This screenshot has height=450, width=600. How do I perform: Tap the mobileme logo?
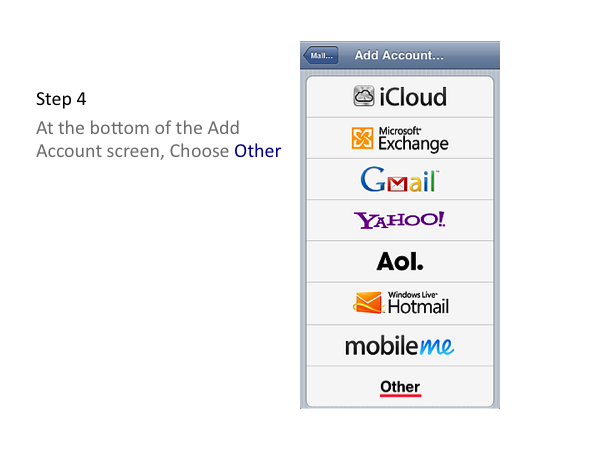(x=399, y=346)
